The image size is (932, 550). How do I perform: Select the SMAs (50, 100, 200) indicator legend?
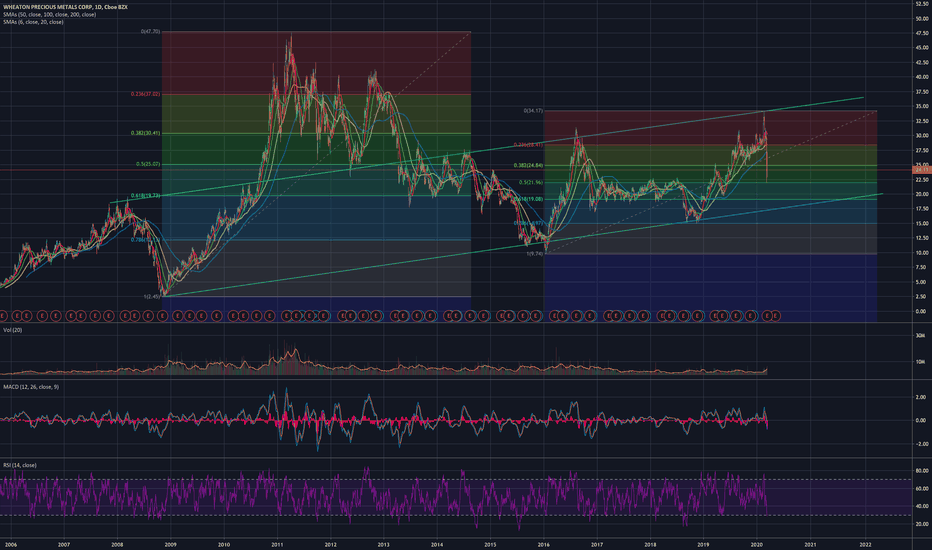coord(49,14)
